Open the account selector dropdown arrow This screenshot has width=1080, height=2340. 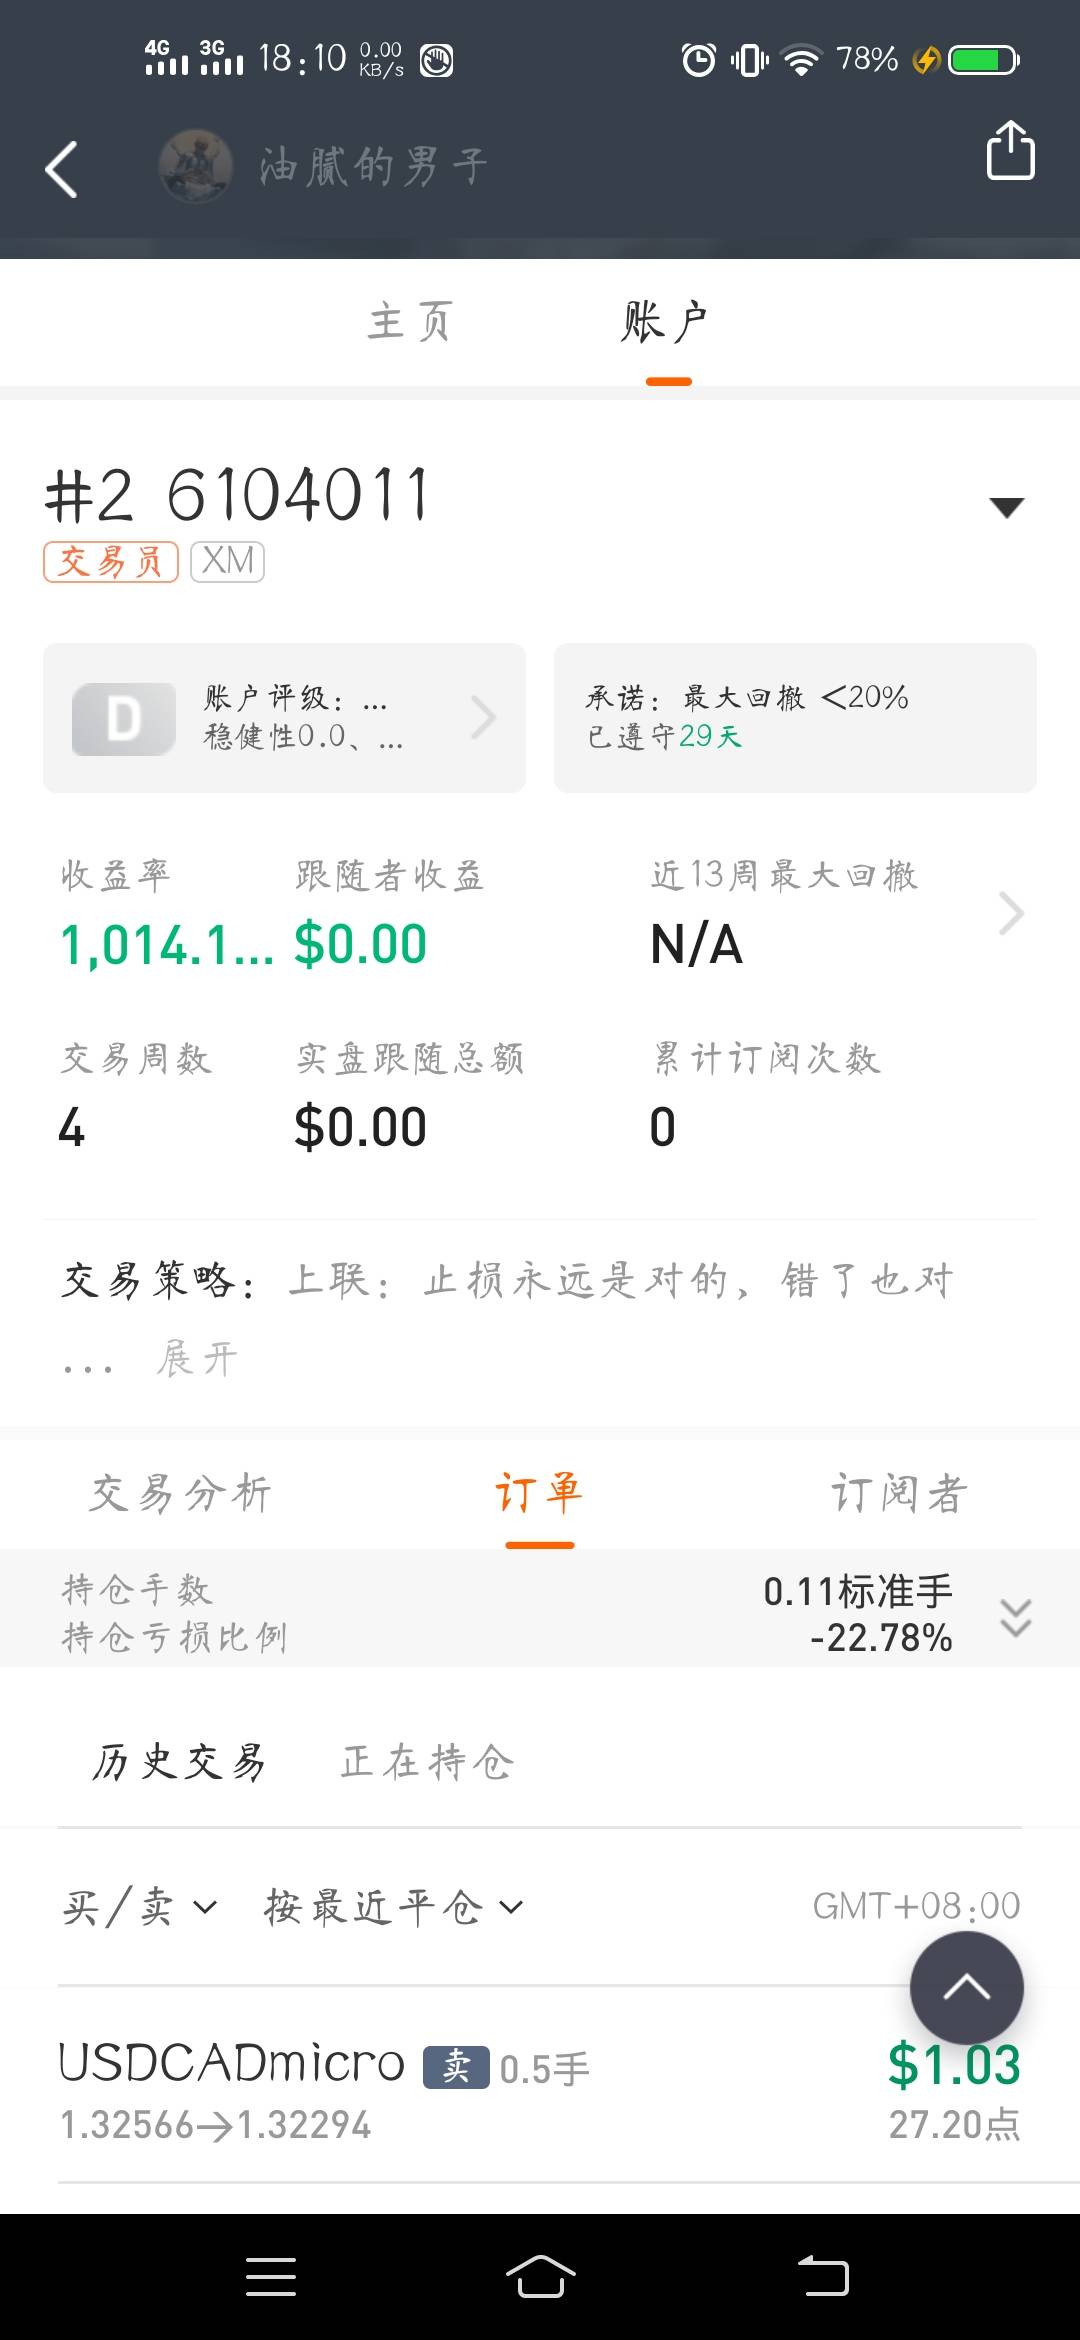pos(1006,507)
